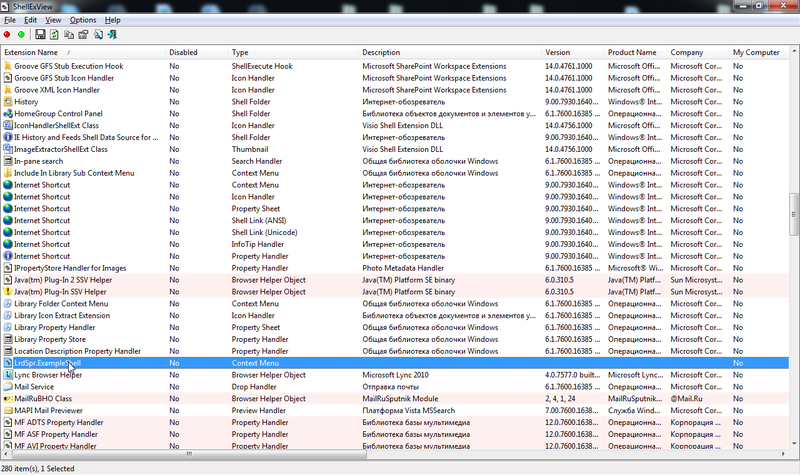Open the Help menu

pyautogui.click(x=112, y=20)
